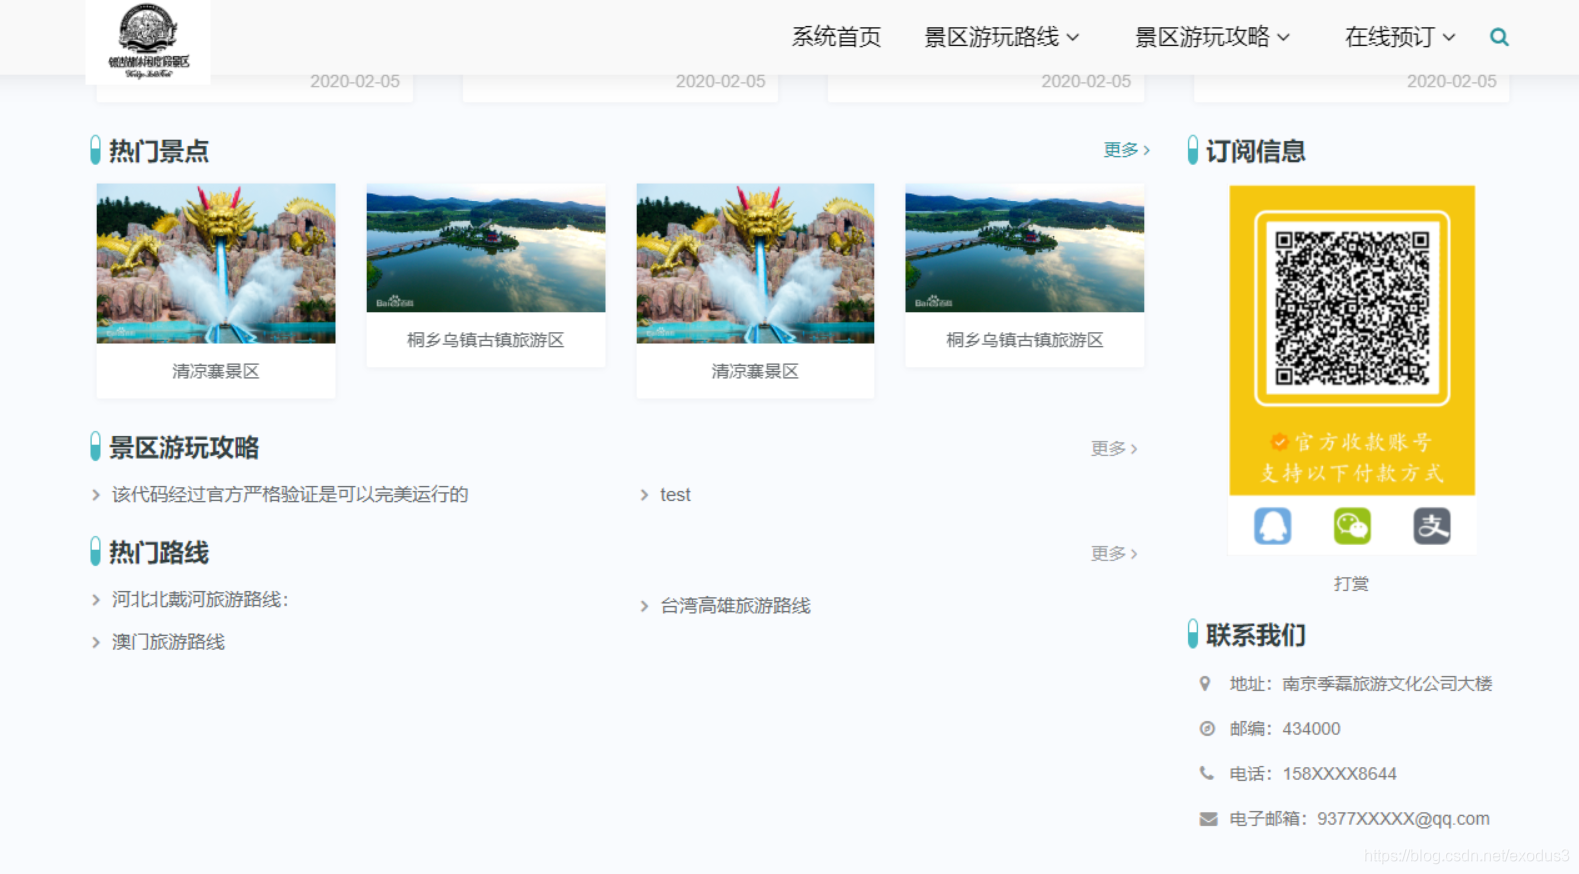The width and height of the screenshot is (1579, 874).
Task: Click the phone icon beside 电话
Action: tap(1207, 773)
